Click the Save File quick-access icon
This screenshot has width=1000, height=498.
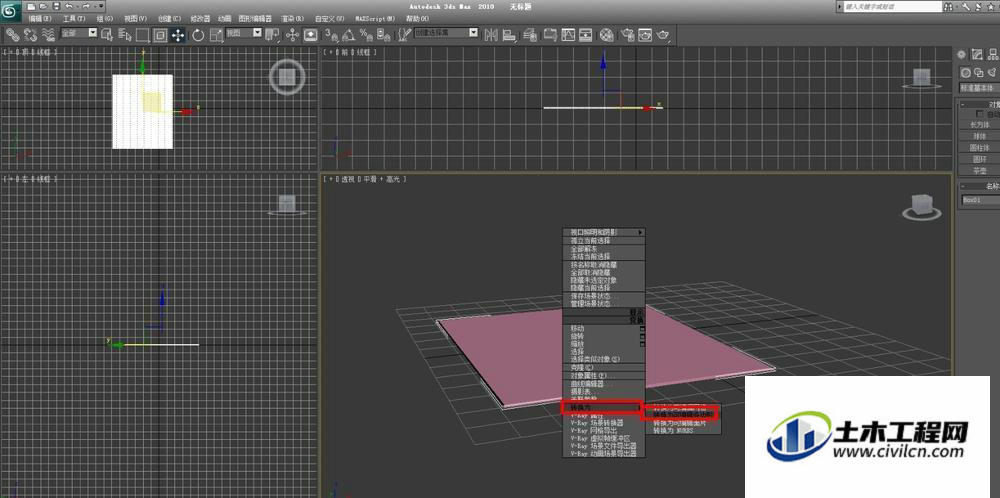pyautogui.click(x=56, y=6)
